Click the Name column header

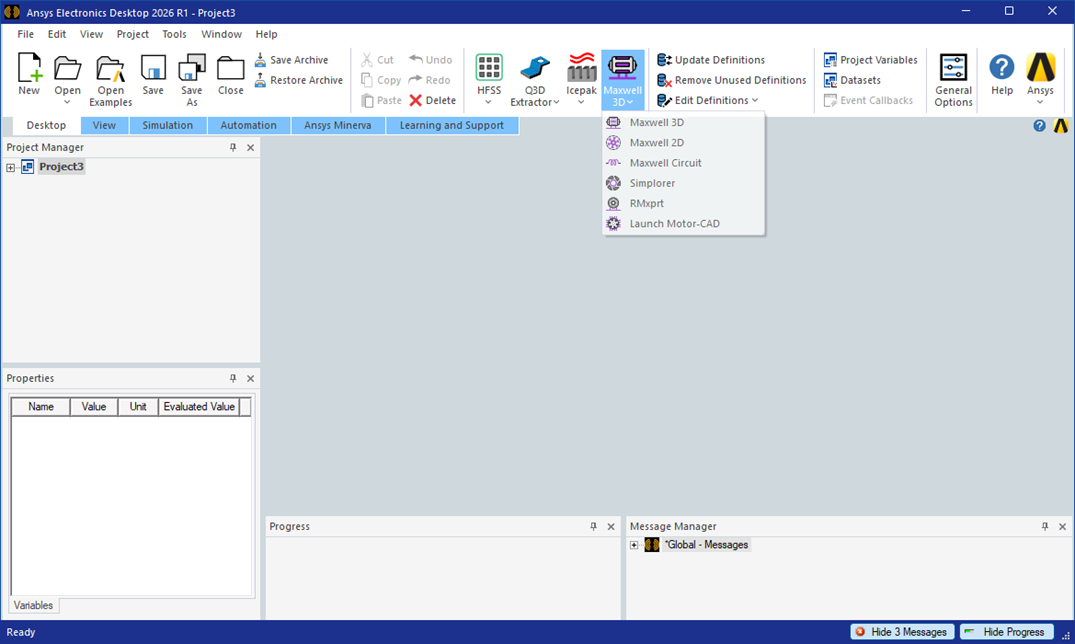point(41,407)
